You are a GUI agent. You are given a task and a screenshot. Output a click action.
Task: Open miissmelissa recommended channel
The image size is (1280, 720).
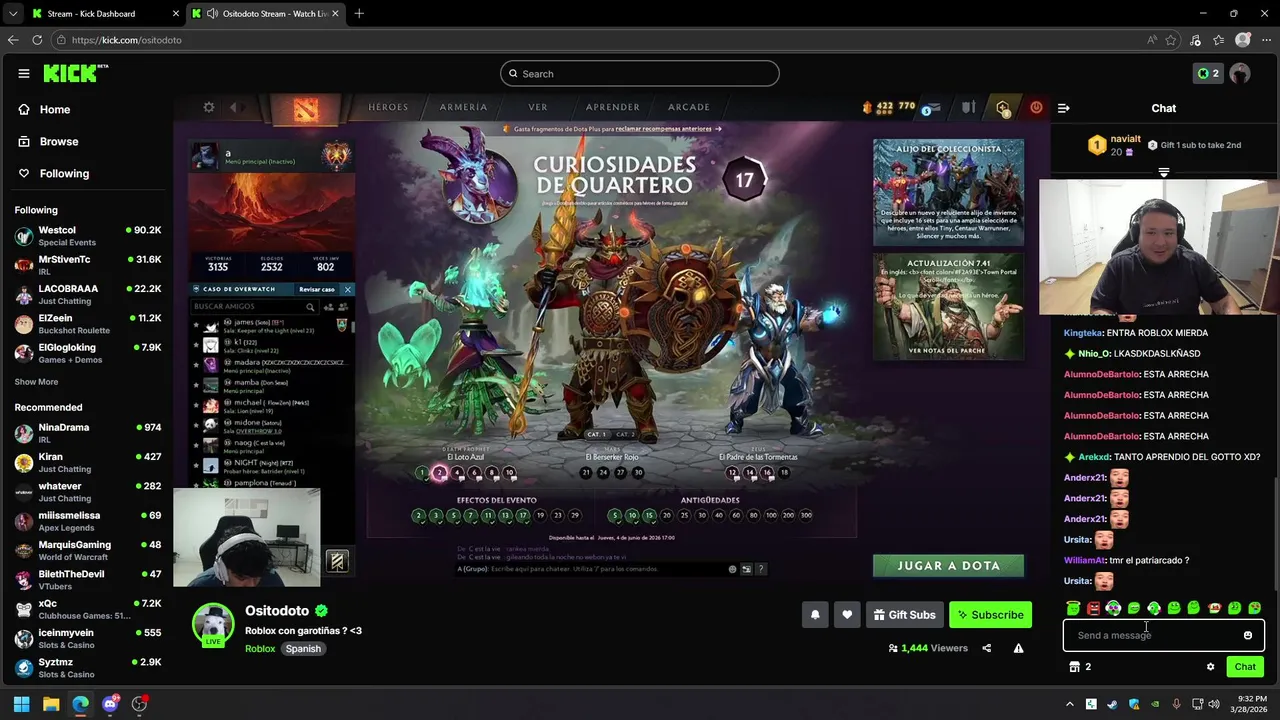click(x=87, y=521)
